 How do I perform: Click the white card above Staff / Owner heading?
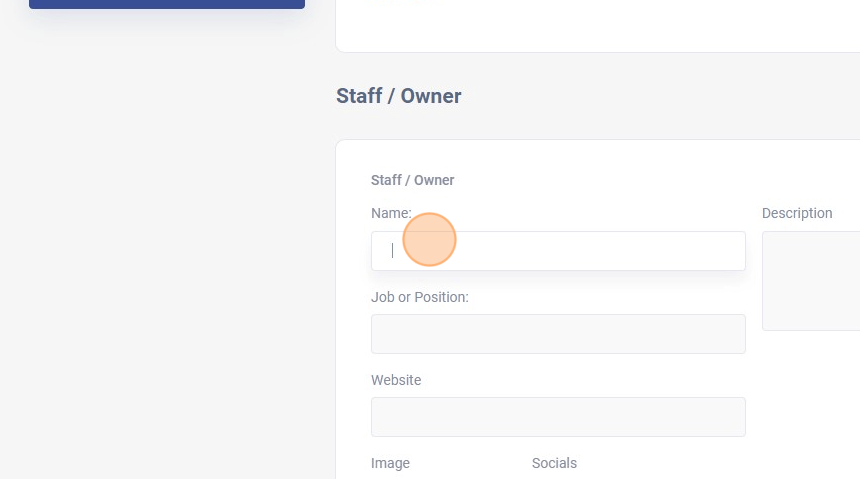pyautogui.click(x=600, y=25)
